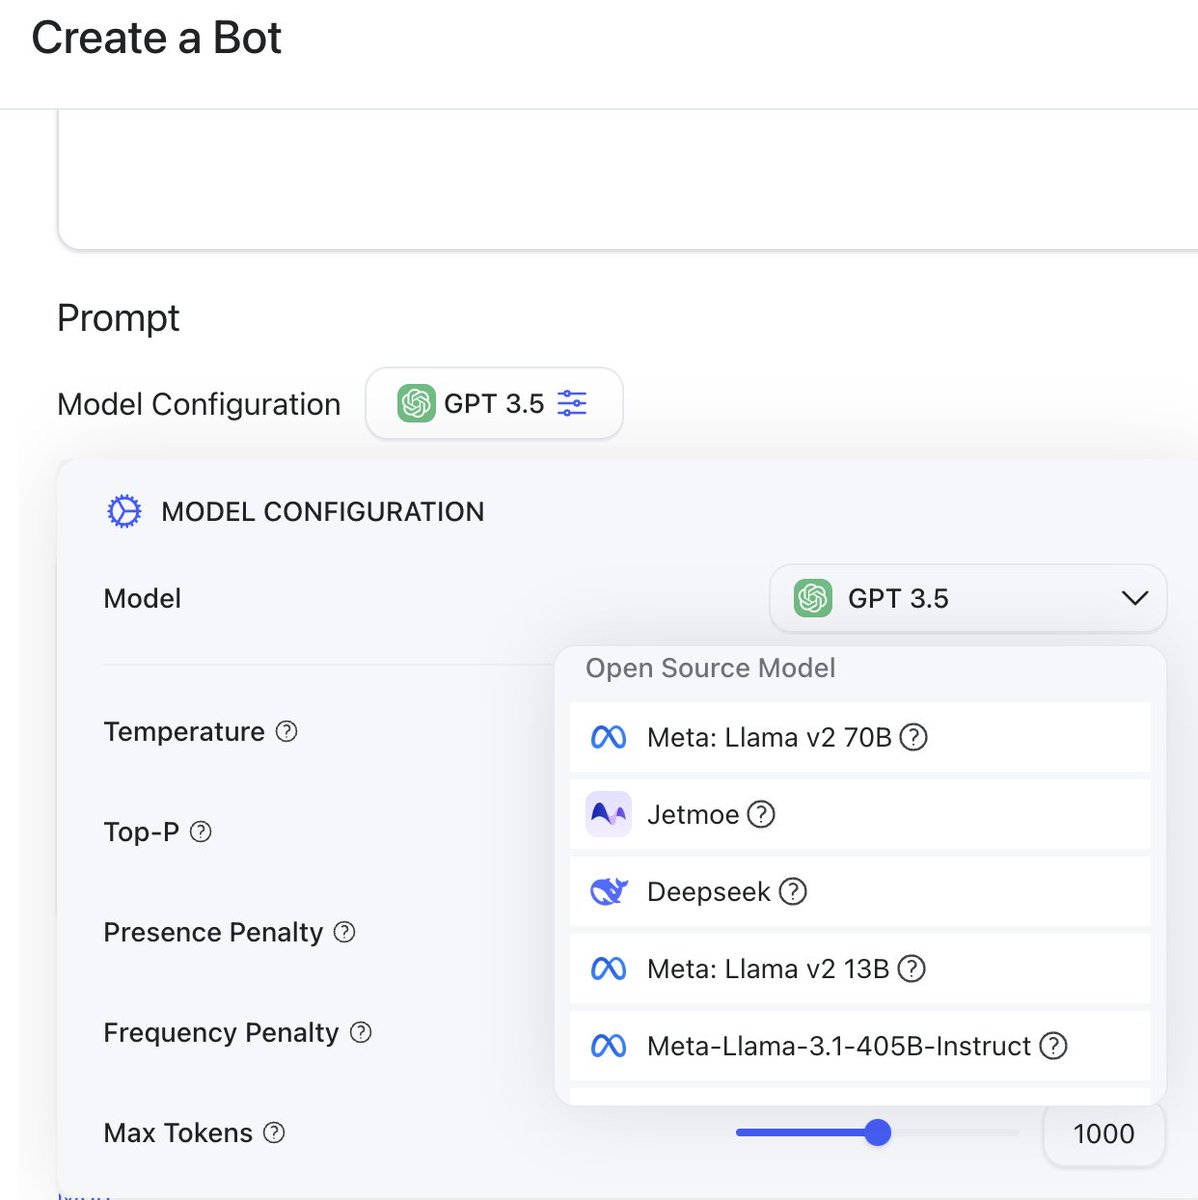Pick Meta-Llama-3.1-405B-Instruct from the list
1198x1200 pixels.
860,1045
